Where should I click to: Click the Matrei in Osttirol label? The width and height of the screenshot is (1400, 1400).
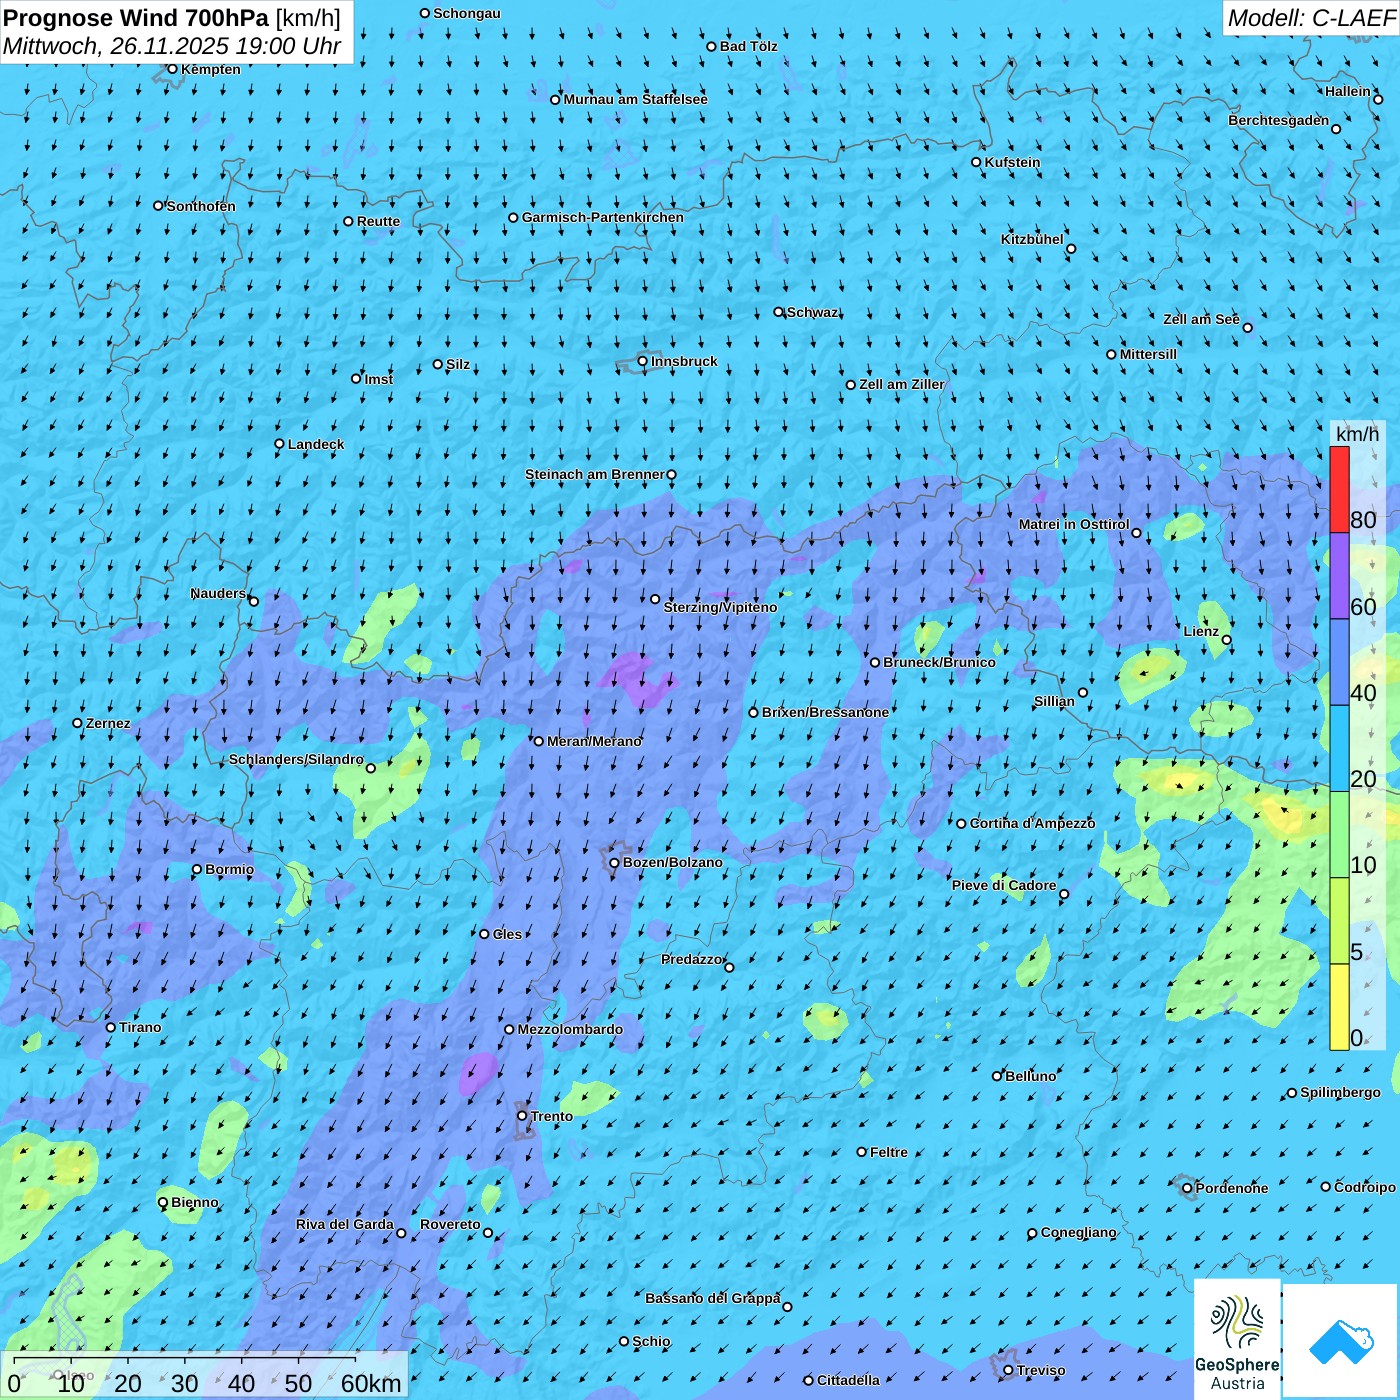click(1074, 524)
